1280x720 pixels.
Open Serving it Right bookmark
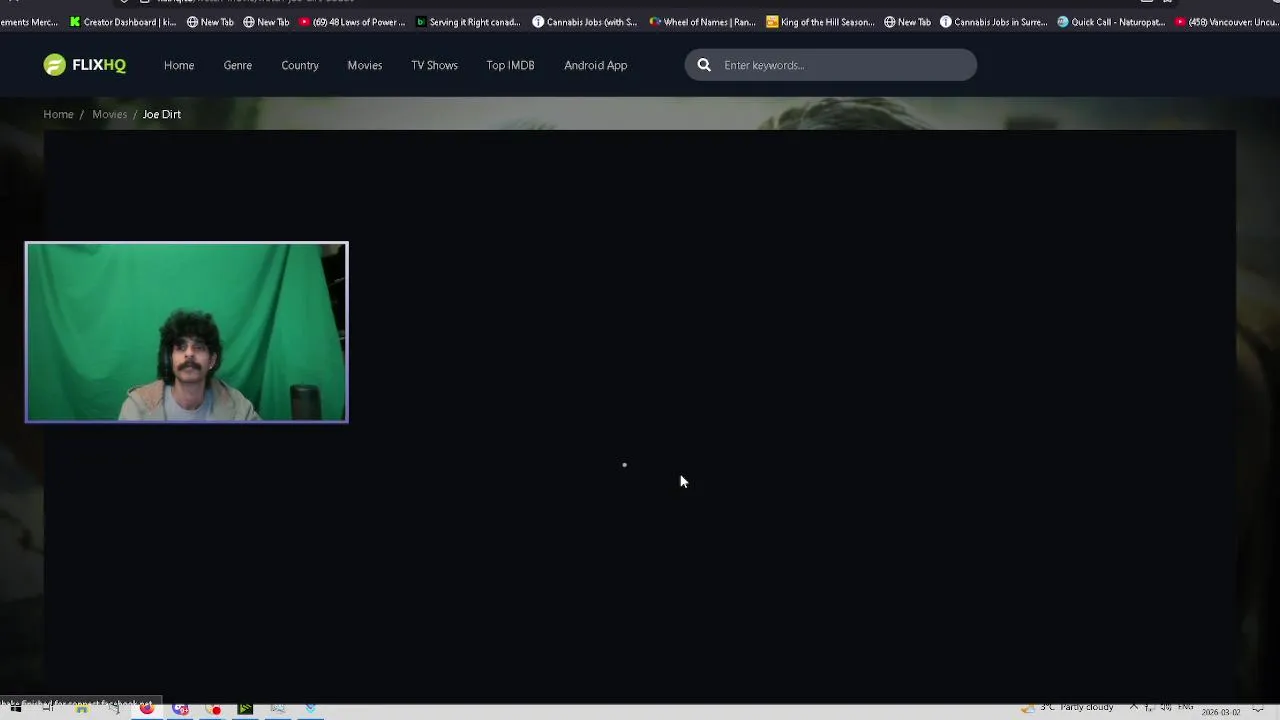(468, 22)
